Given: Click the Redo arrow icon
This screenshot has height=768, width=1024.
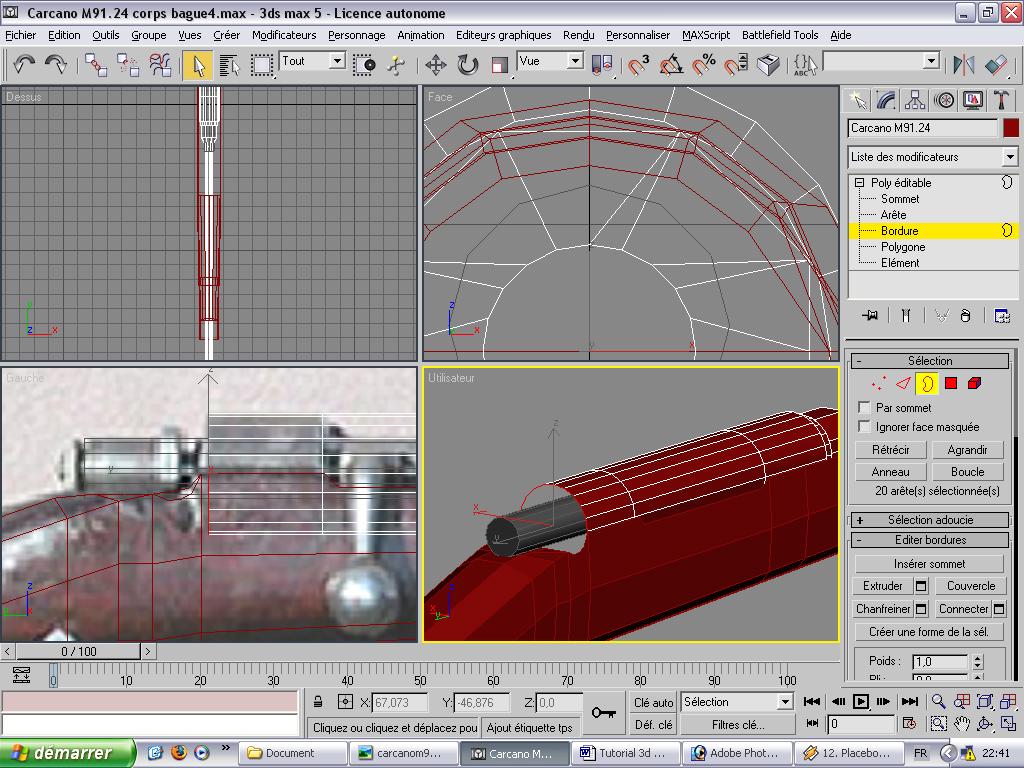Looking at the screenshot, I should (56, 64).
